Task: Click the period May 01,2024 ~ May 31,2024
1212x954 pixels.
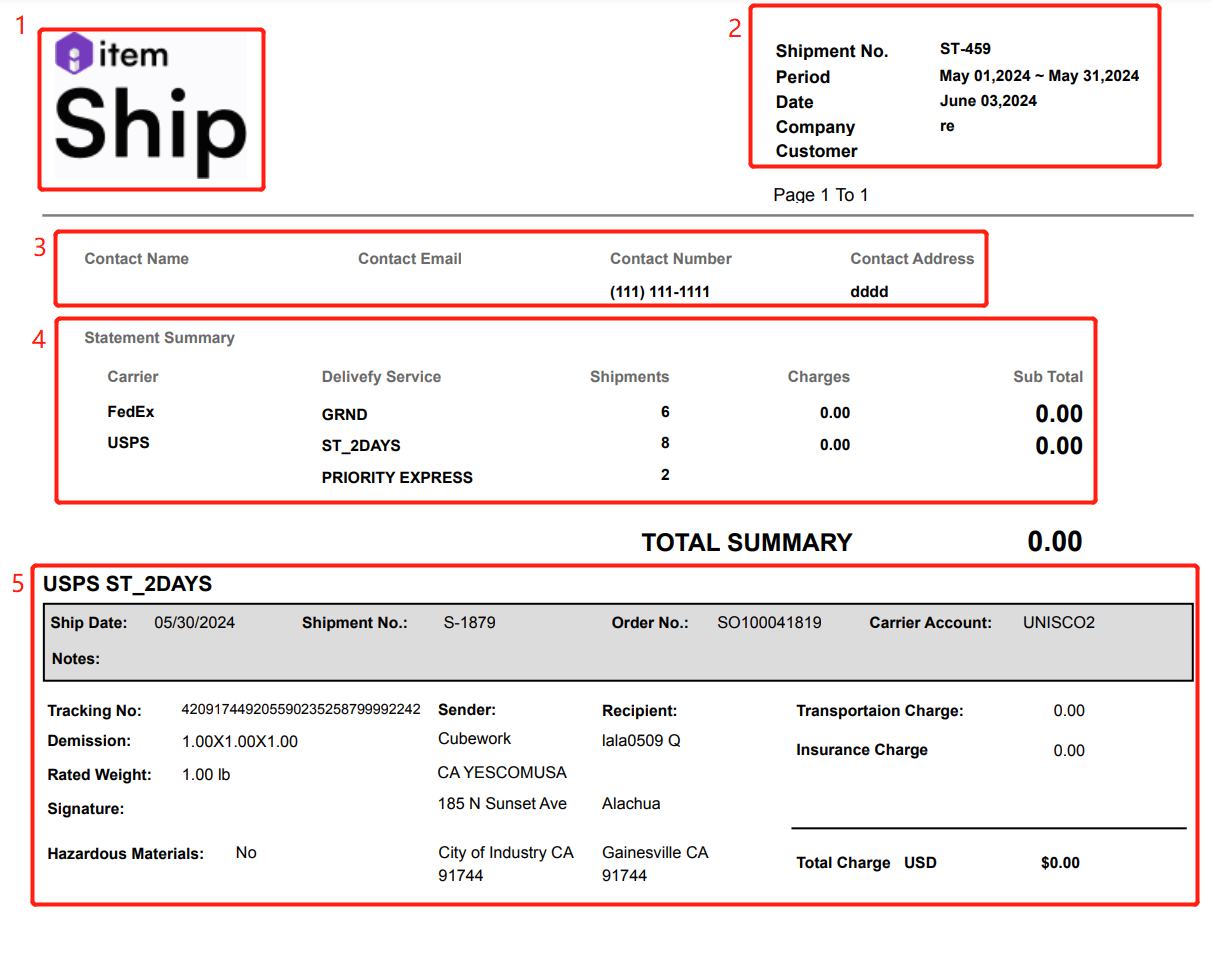Action: pos(1038,76)
